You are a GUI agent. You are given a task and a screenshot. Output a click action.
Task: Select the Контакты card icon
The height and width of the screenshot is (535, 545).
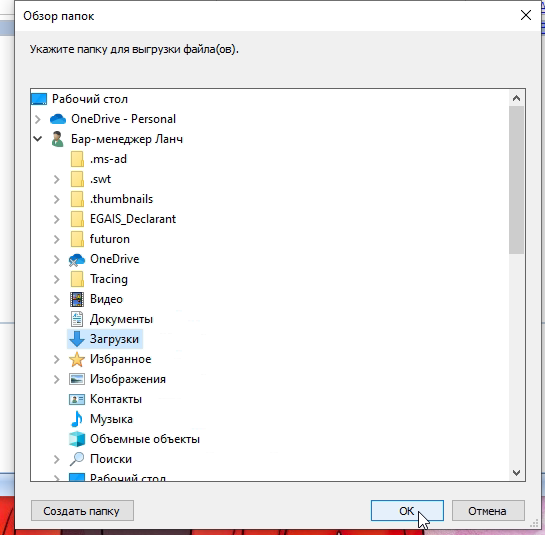[x=77, y=399]
